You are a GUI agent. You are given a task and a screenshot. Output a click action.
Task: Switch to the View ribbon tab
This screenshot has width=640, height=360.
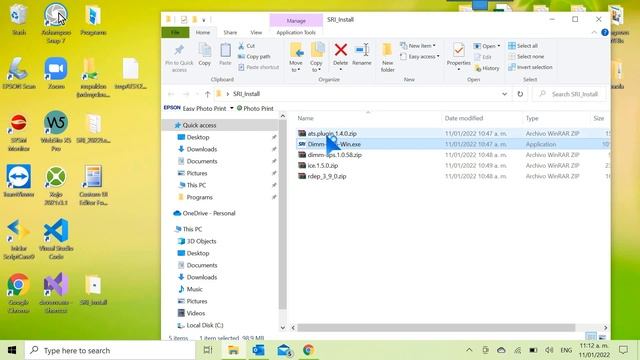256,32
